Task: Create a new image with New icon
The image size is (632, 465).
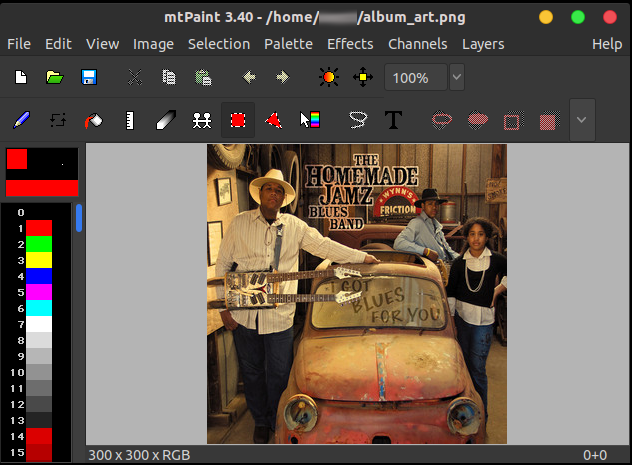Action: coord(21,77)
